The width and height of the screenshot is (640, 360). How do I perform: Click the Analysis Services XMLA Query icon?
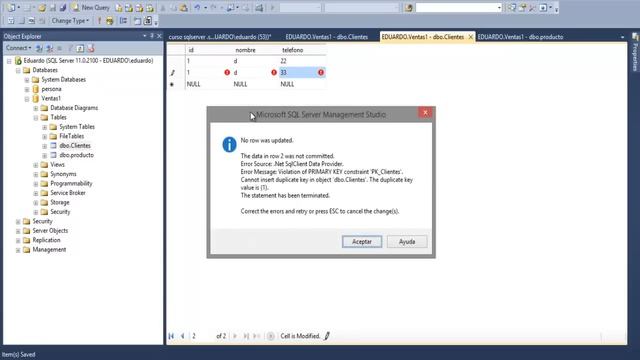(x=149, y=8)
